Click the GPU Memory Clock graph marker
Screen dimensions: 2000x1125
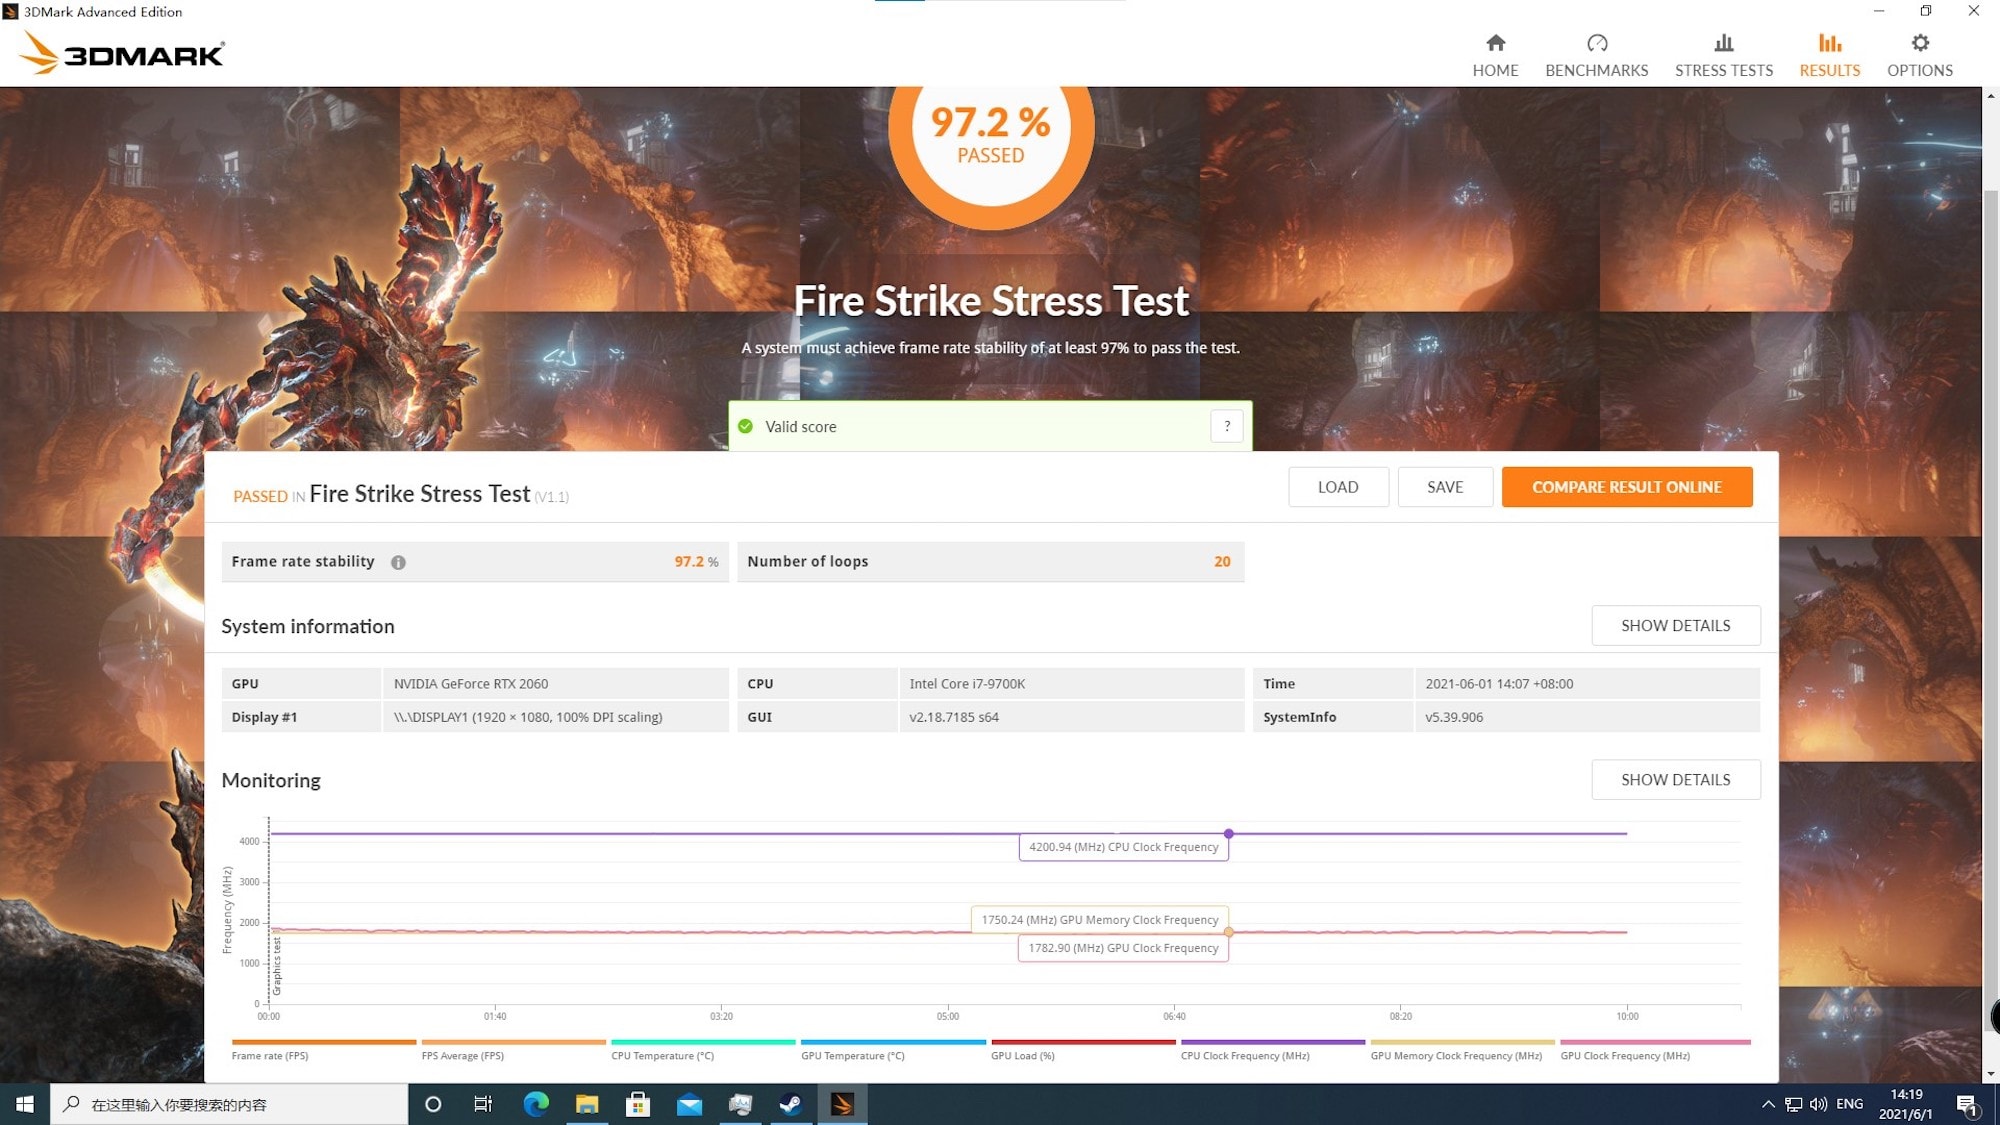(x=1229, y=931)
